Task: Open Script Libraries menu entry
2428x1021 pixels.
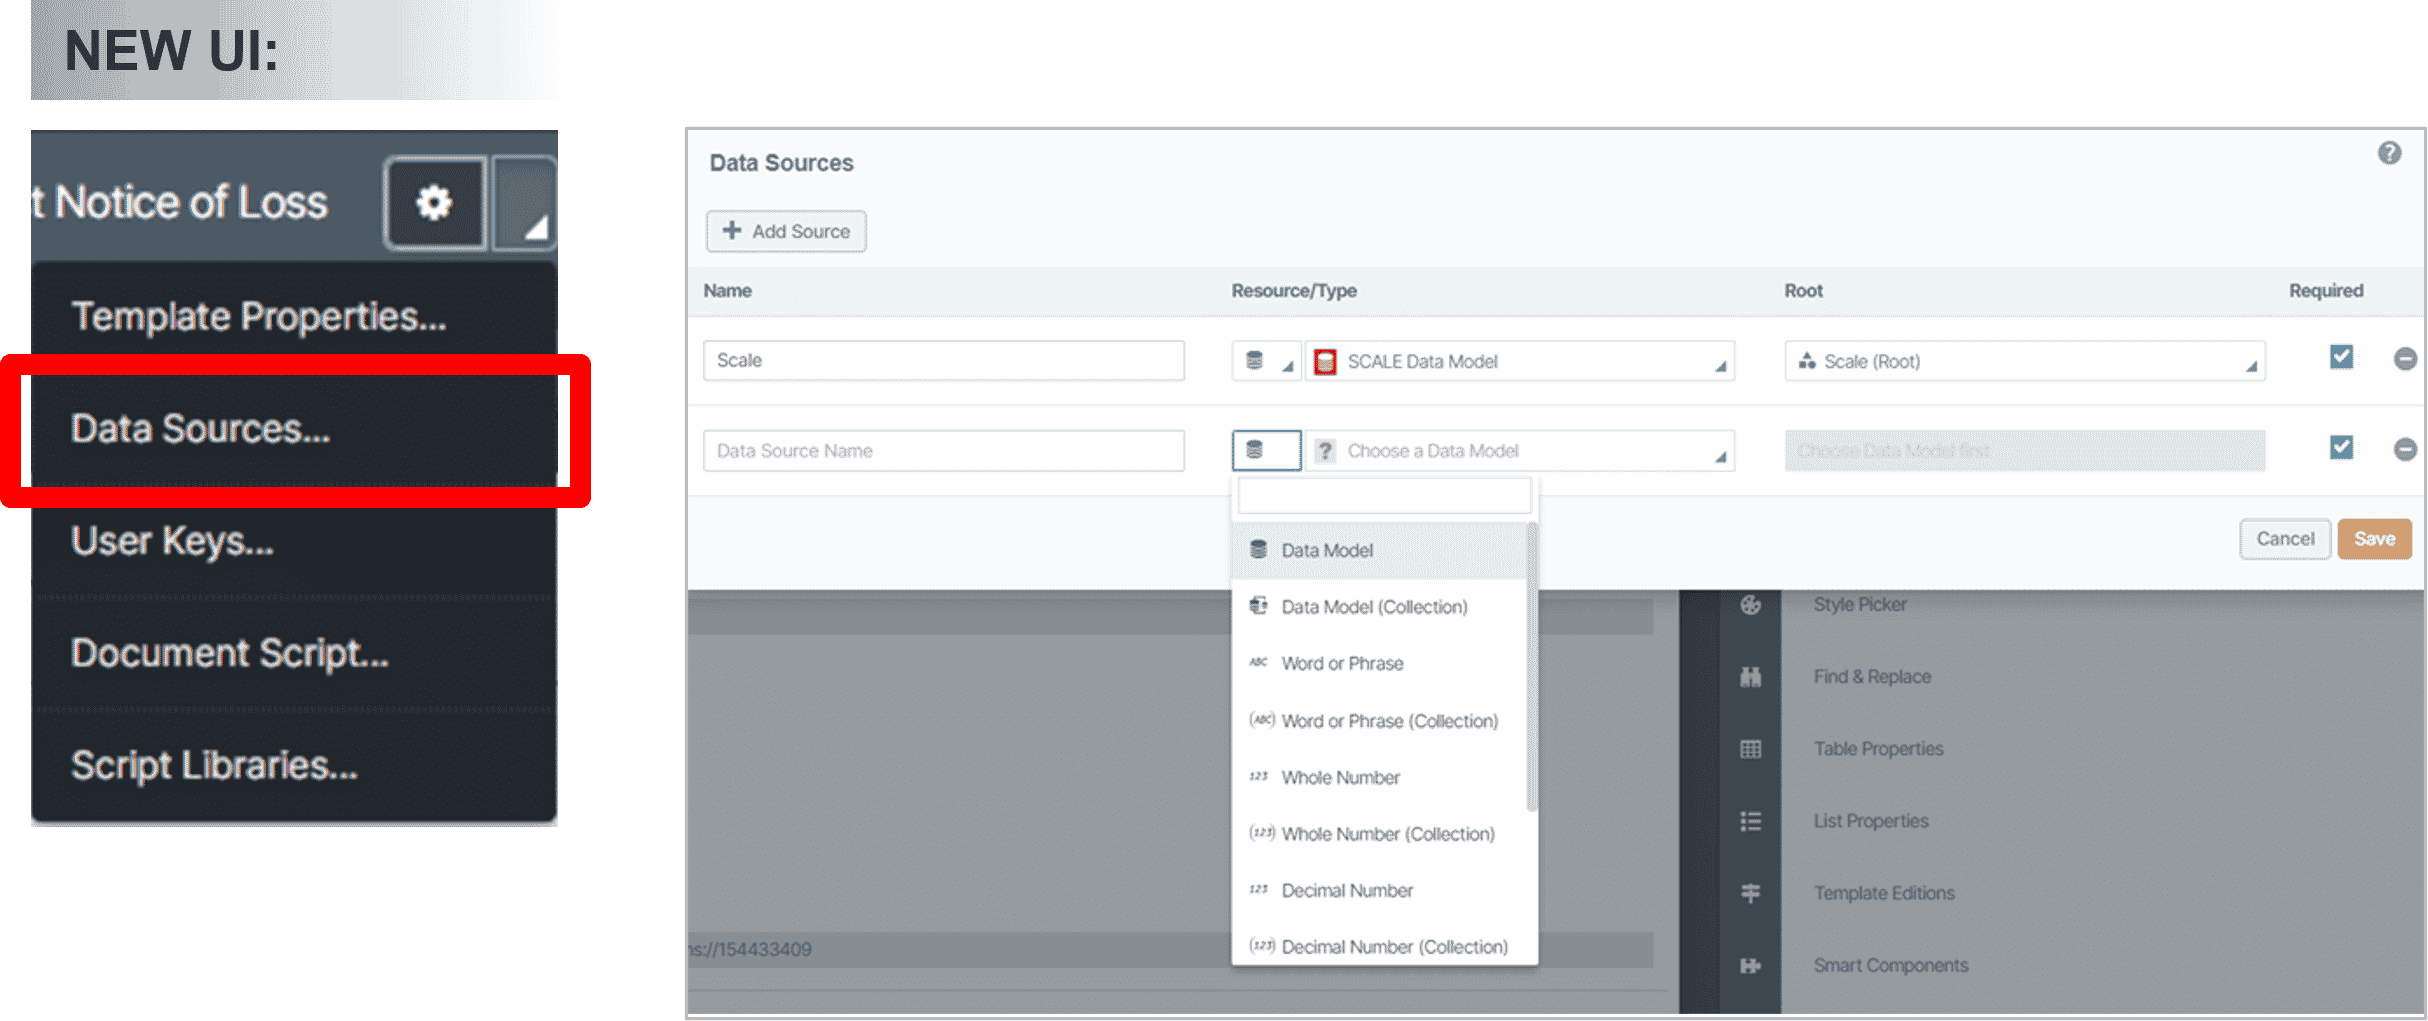Action: [214, 766]
